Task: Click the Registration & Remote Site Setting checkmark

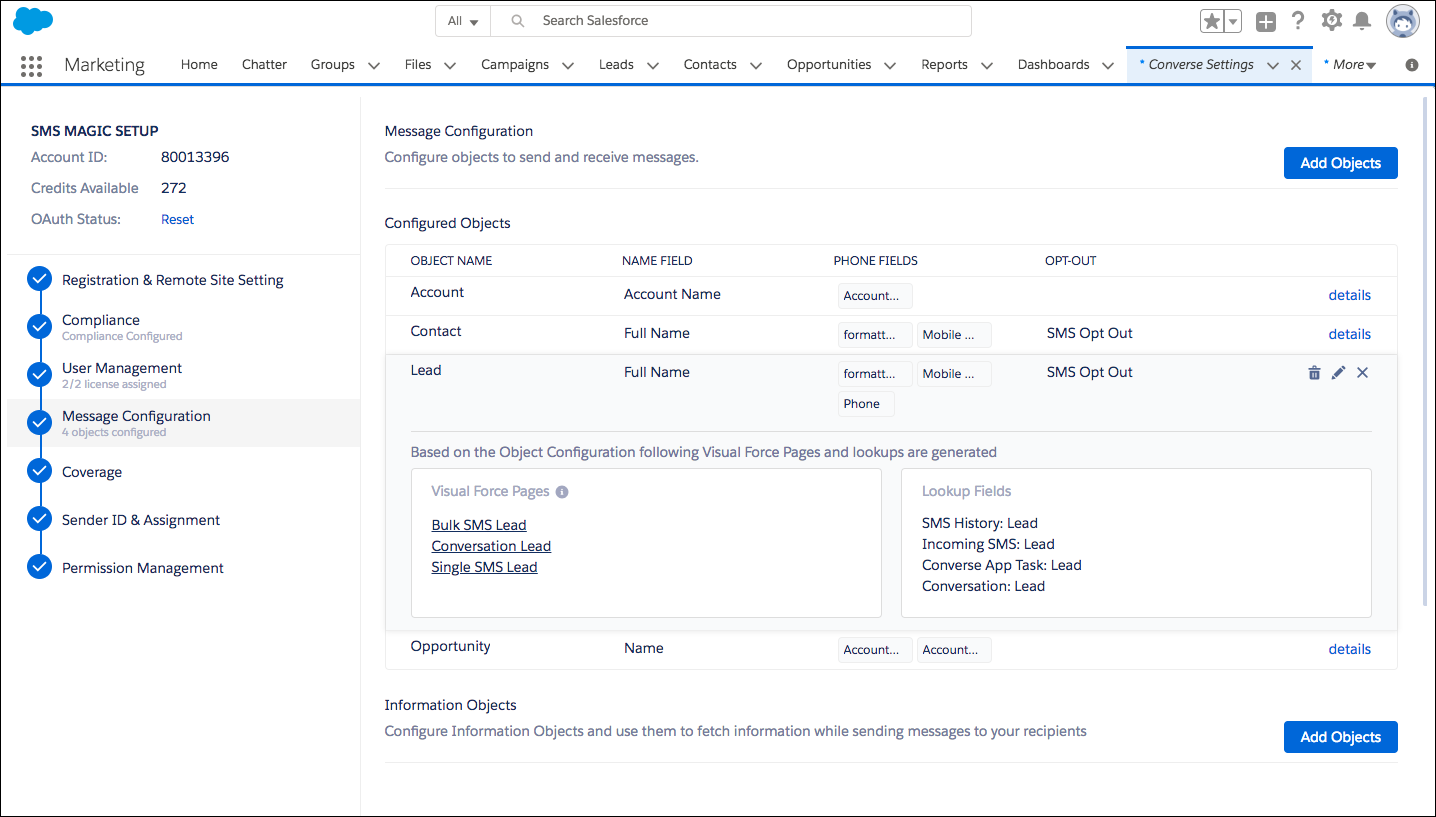Action: [x=40, y=279]
